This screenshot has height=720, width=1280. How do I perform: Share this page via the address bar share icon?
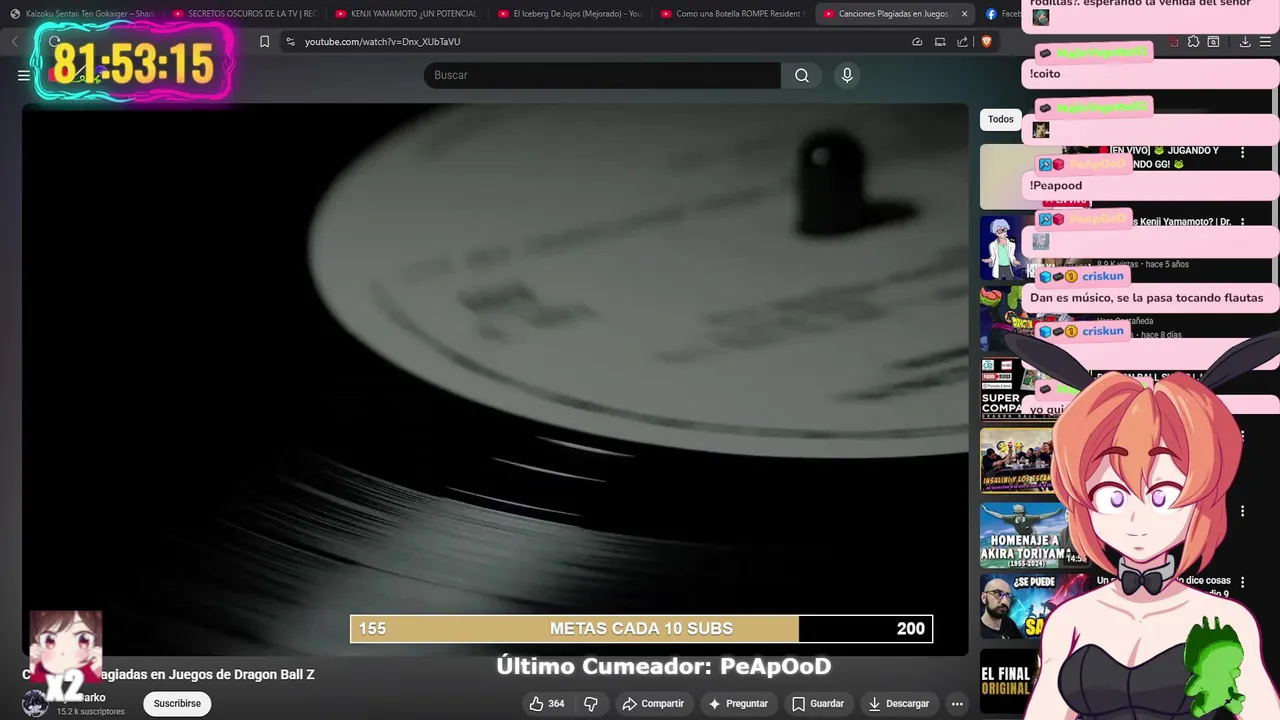point(962,41)
